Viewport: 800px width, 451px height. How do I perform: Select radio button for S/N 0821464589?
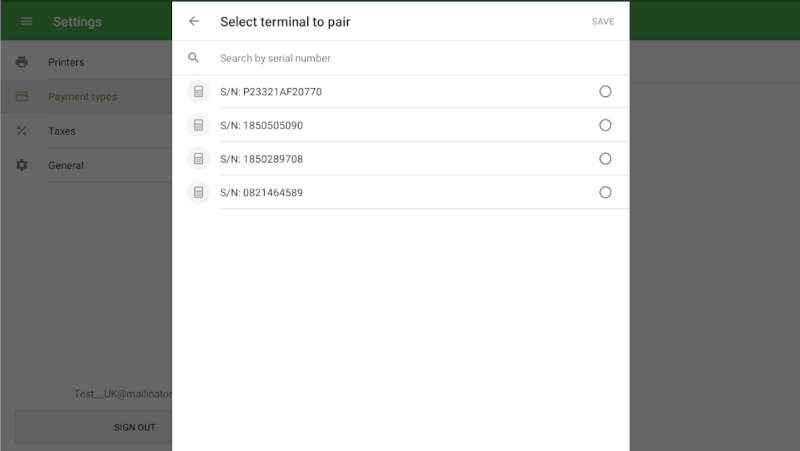605,192
